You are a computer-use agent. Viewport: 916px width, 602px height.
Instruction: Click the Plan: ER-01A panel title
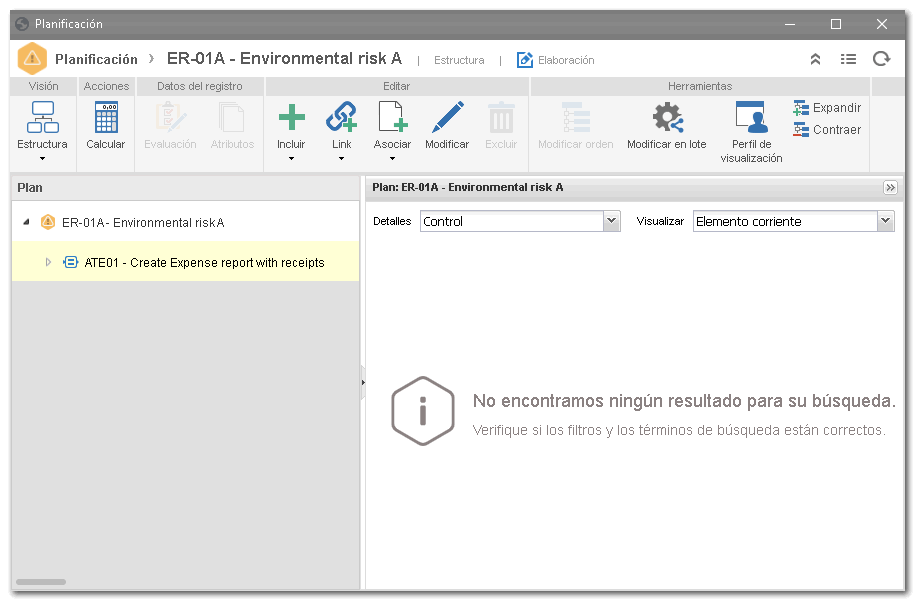point(468,188)
